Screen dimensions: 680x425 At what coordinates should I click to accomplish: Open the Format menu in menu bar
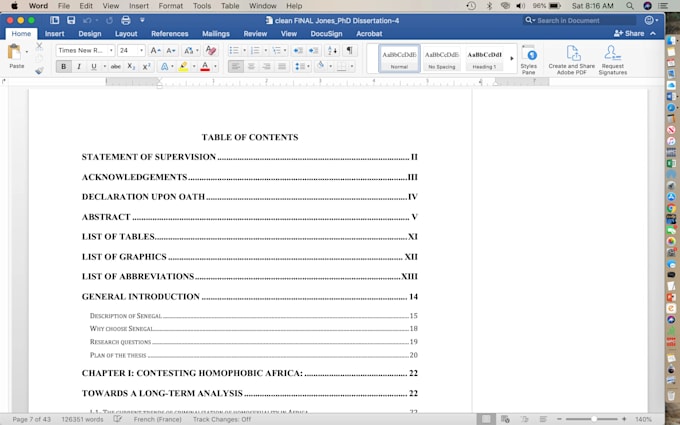(170, 6)
